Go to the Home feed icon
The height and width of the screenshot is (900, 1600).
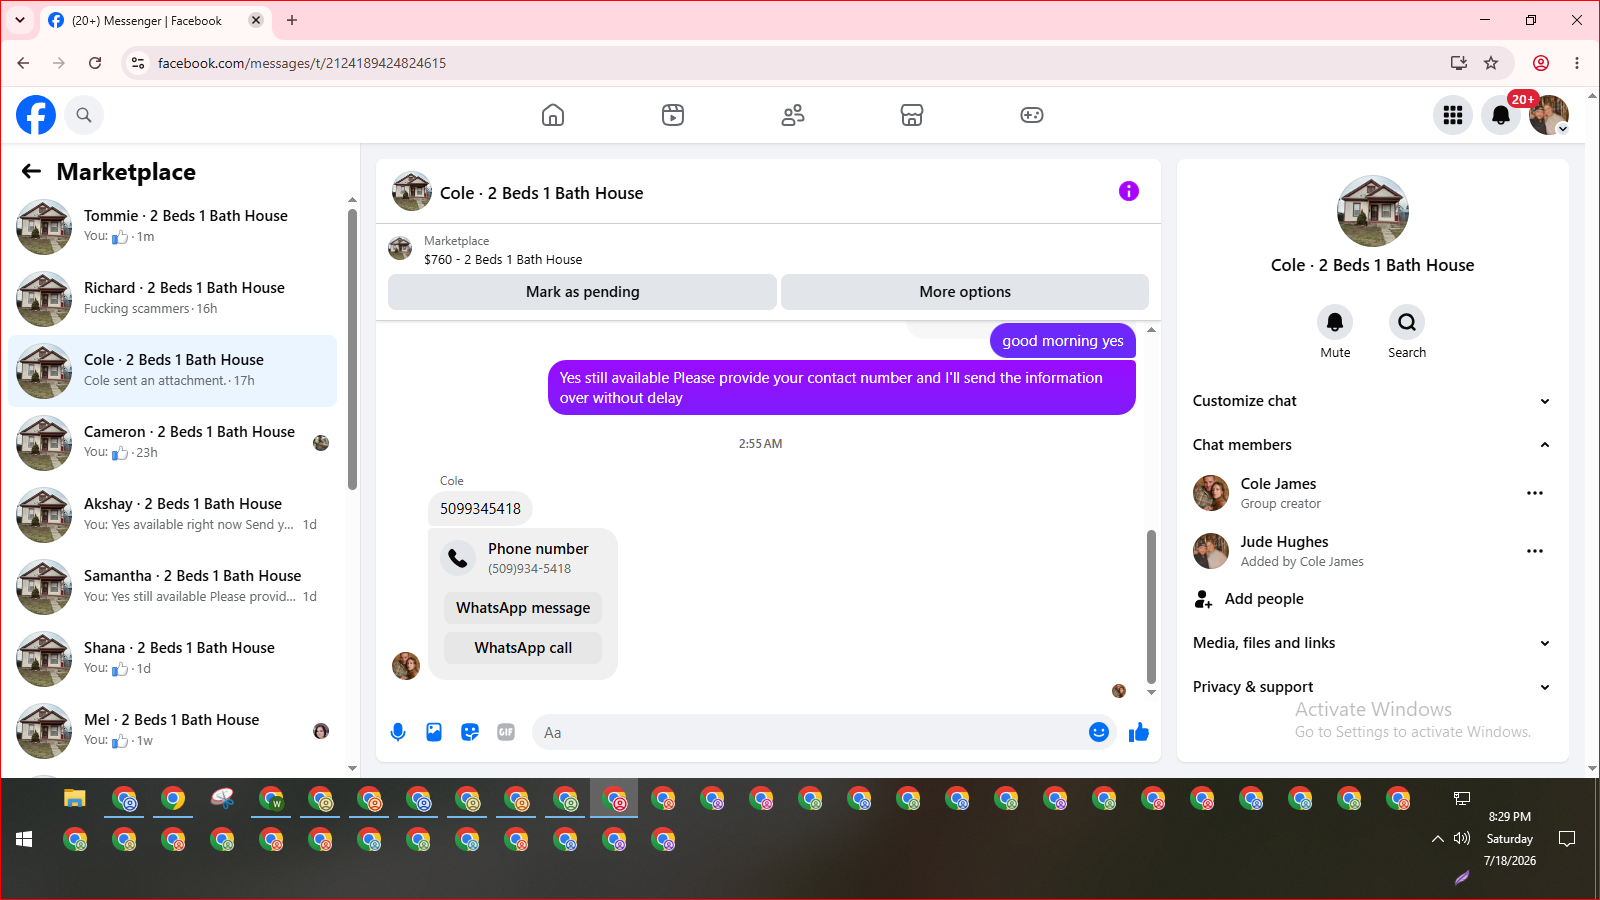click(x=553, y=115)
